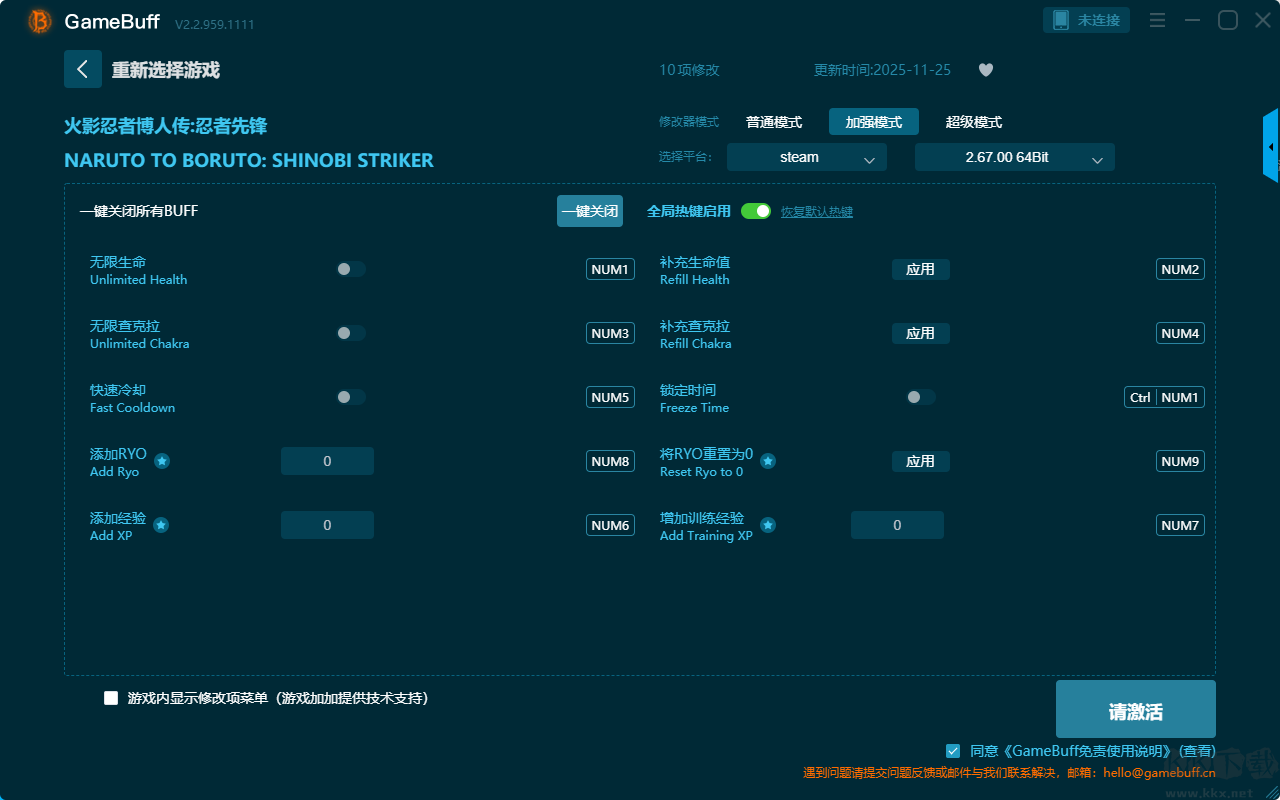Screen dimensions: 1280x800
Task: Turn off the global hotkey toggle
Action: point(756,211)
